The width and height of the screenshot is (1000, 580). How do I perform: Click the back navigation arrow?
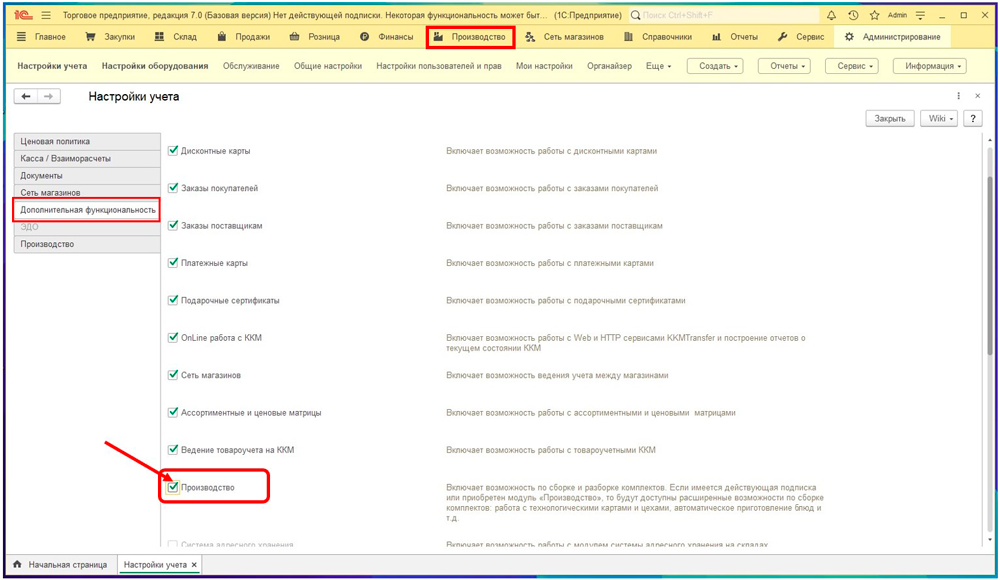(26, 96)
